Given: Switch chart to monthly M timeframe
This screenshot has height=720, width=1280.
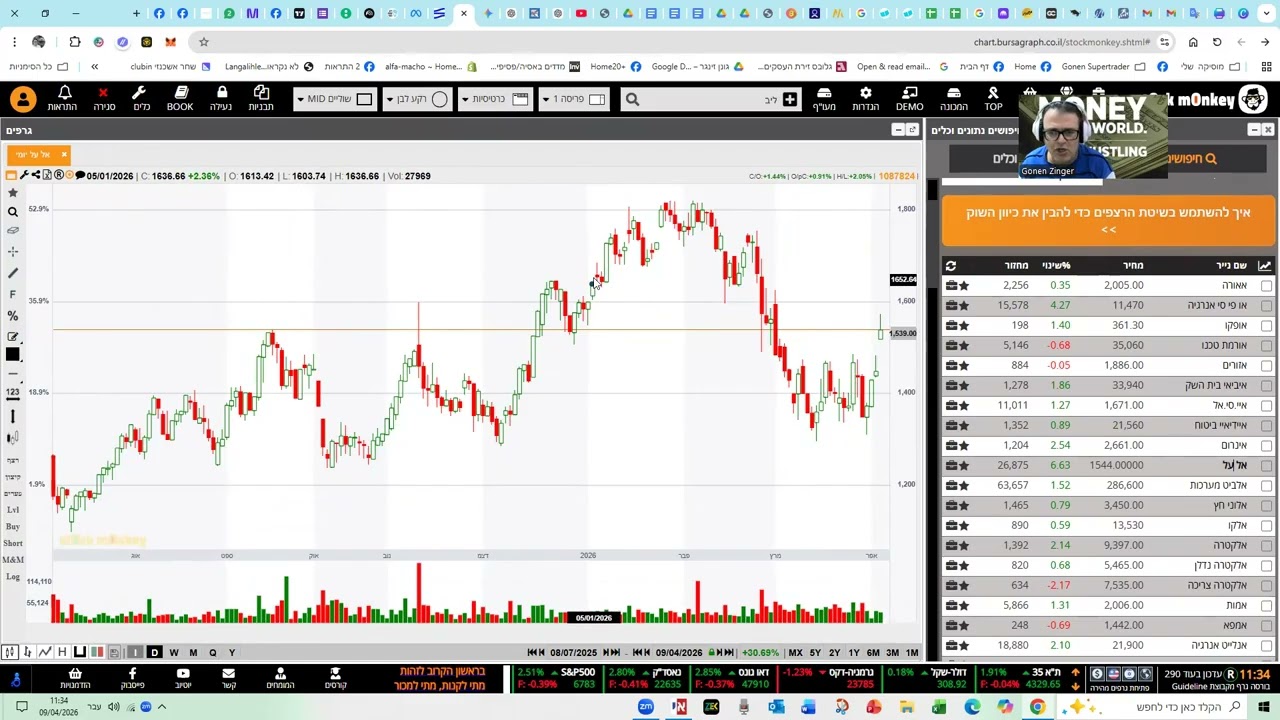Looking at the screenshot, I should click(x=193, y=653).
